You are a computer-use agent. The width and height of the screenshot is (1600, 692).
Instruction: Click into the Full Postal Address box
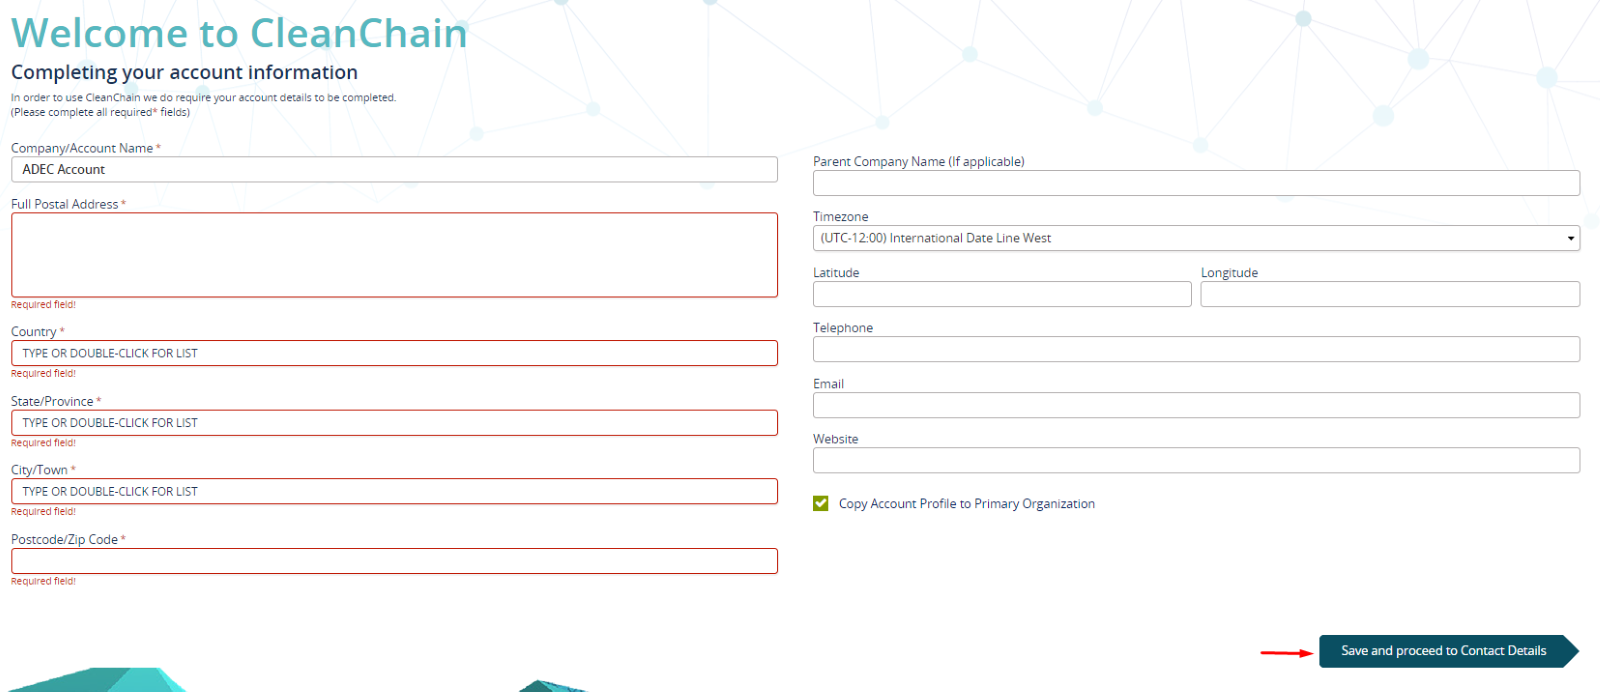pyautogui.click(x=394, y=255)
